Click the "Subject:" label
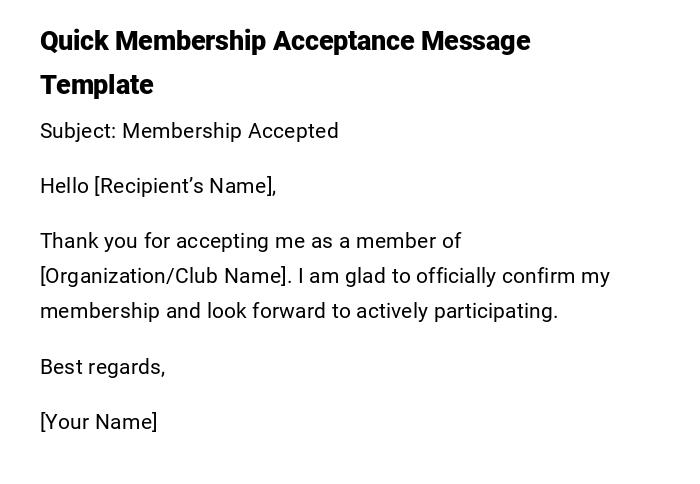 (78, 131)
